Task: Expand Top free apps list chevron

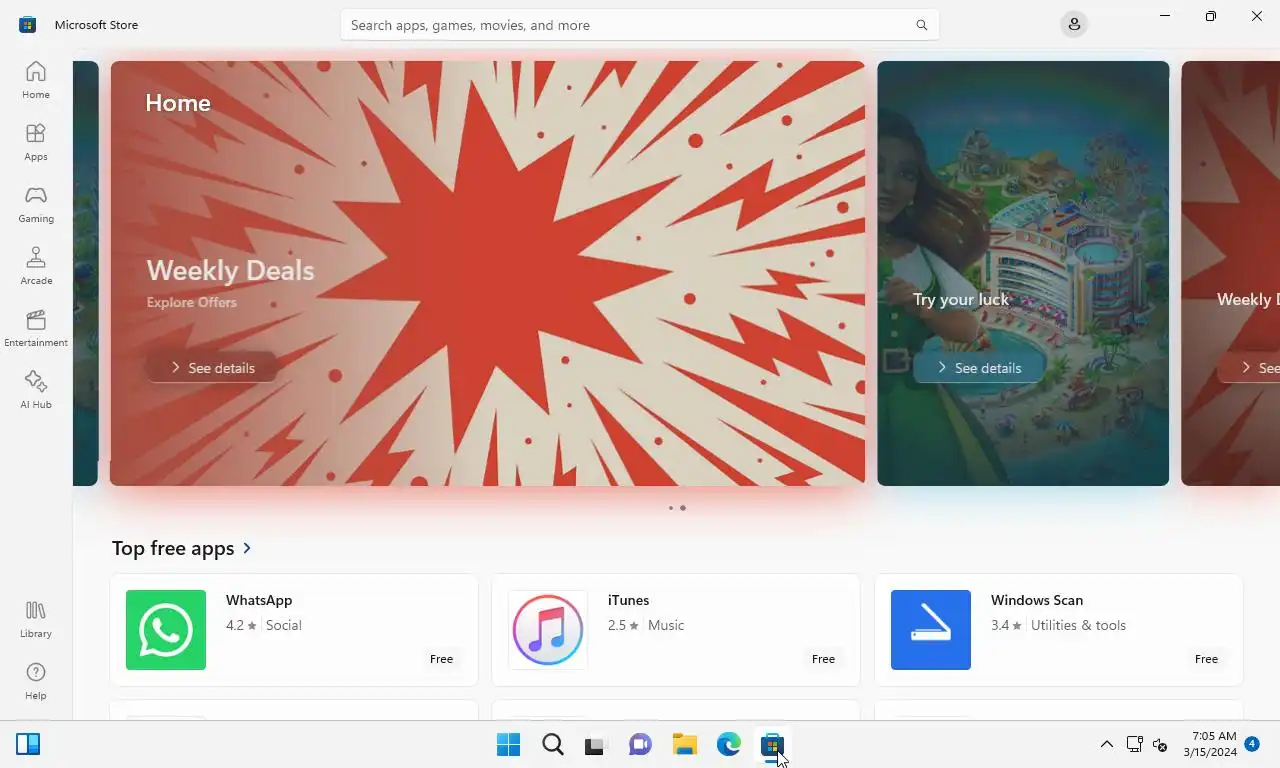Action: coord(247,548)
